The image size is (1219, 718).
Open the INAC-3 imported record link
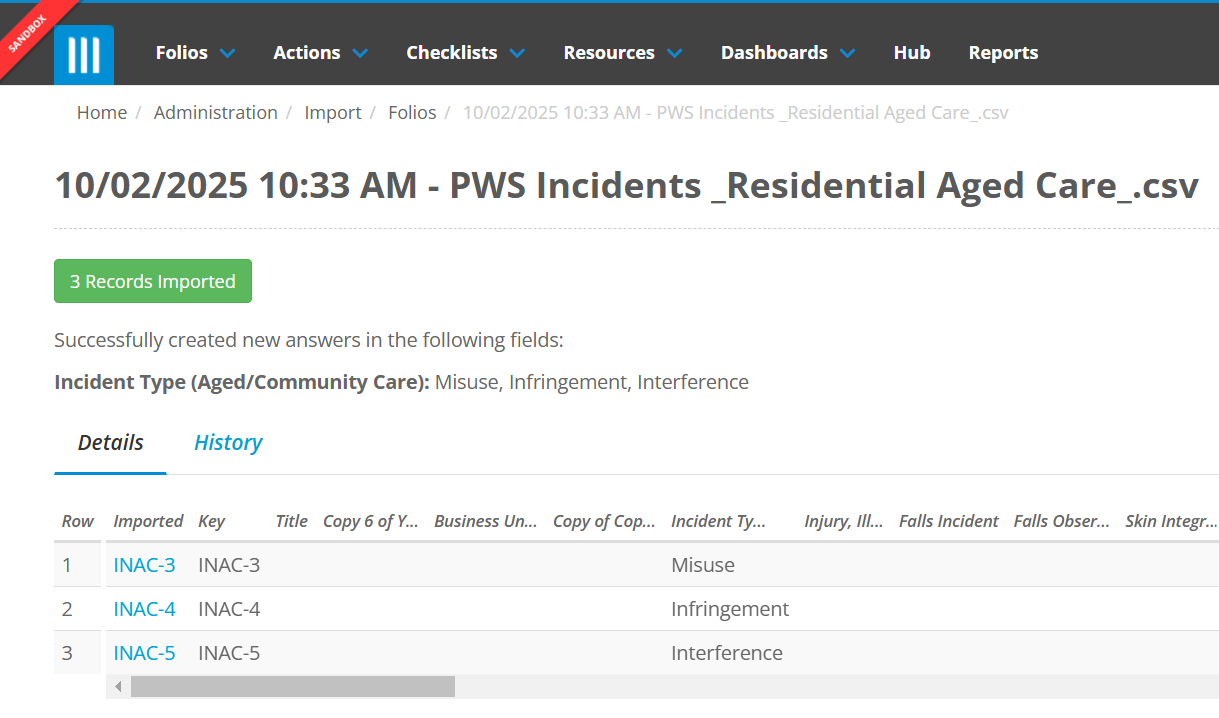click(144, 565)
